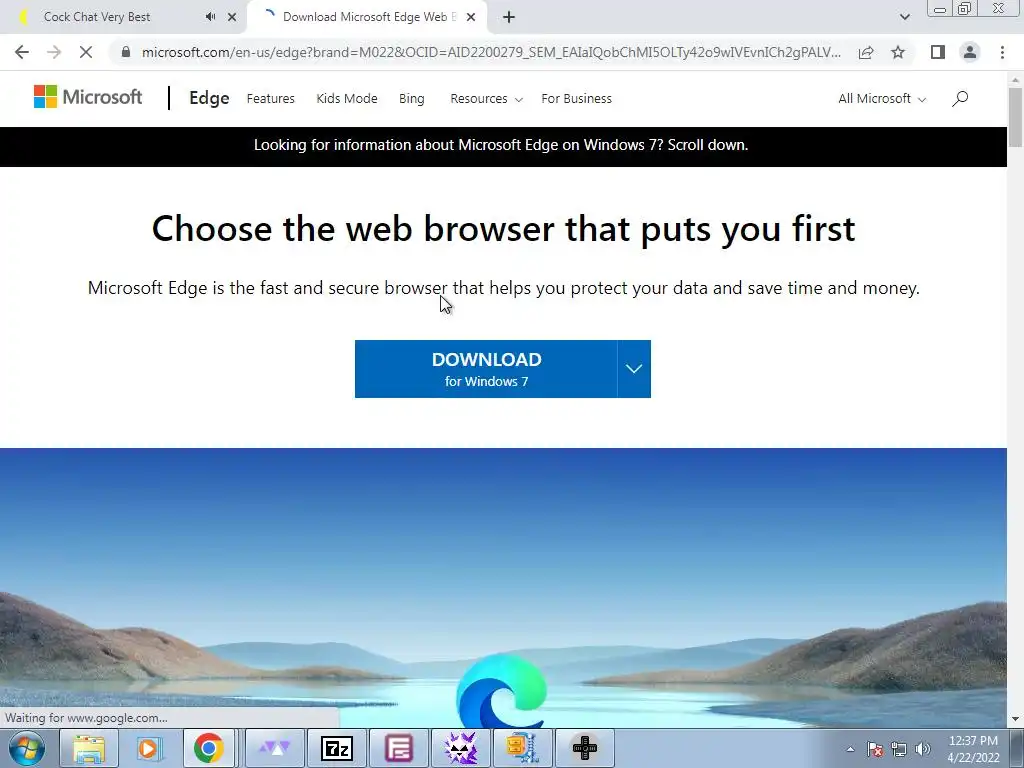
Task: Mute the Cock Chat tab audio
Action: coord(210,17)
